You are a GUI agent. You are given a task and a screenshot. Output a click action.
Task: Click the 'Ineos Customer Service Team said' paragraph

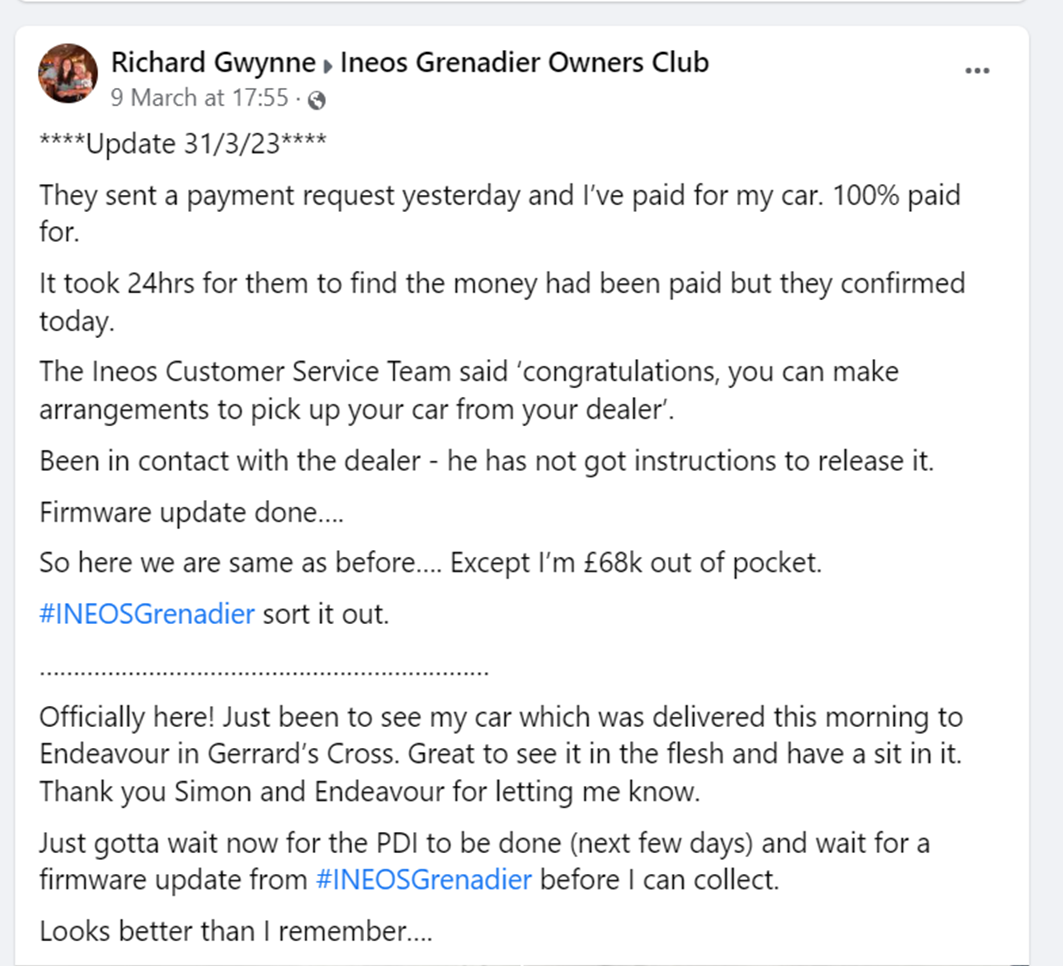(x=469, y=390)
